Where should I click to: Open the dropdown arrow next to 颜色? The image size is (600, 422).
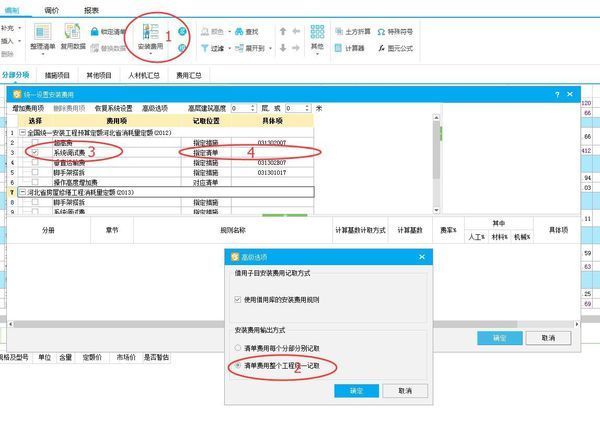(x=230, y=32)
